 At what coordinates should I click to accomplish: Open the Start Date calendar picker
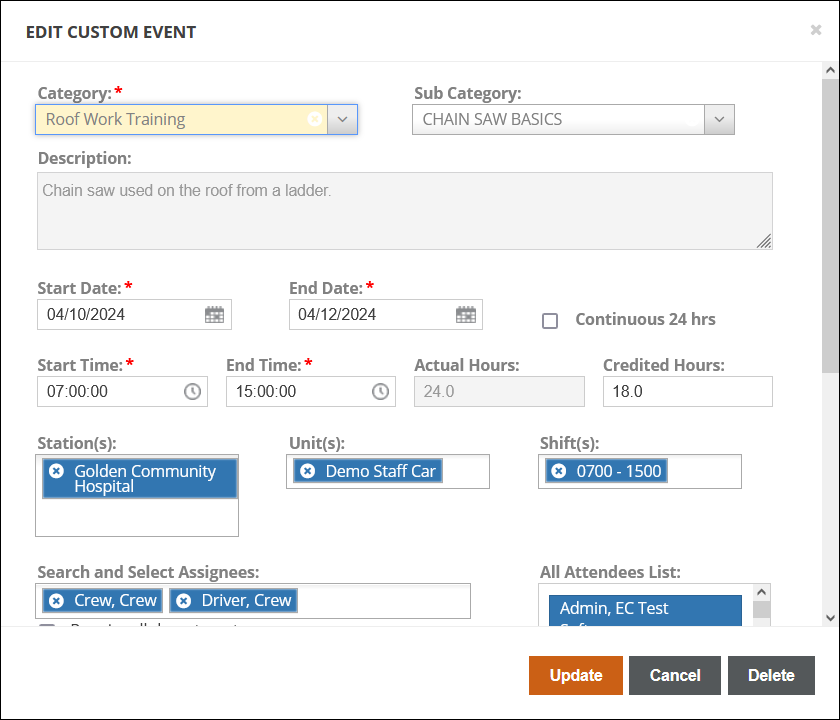pyautogui.click(x=215, y=314)
